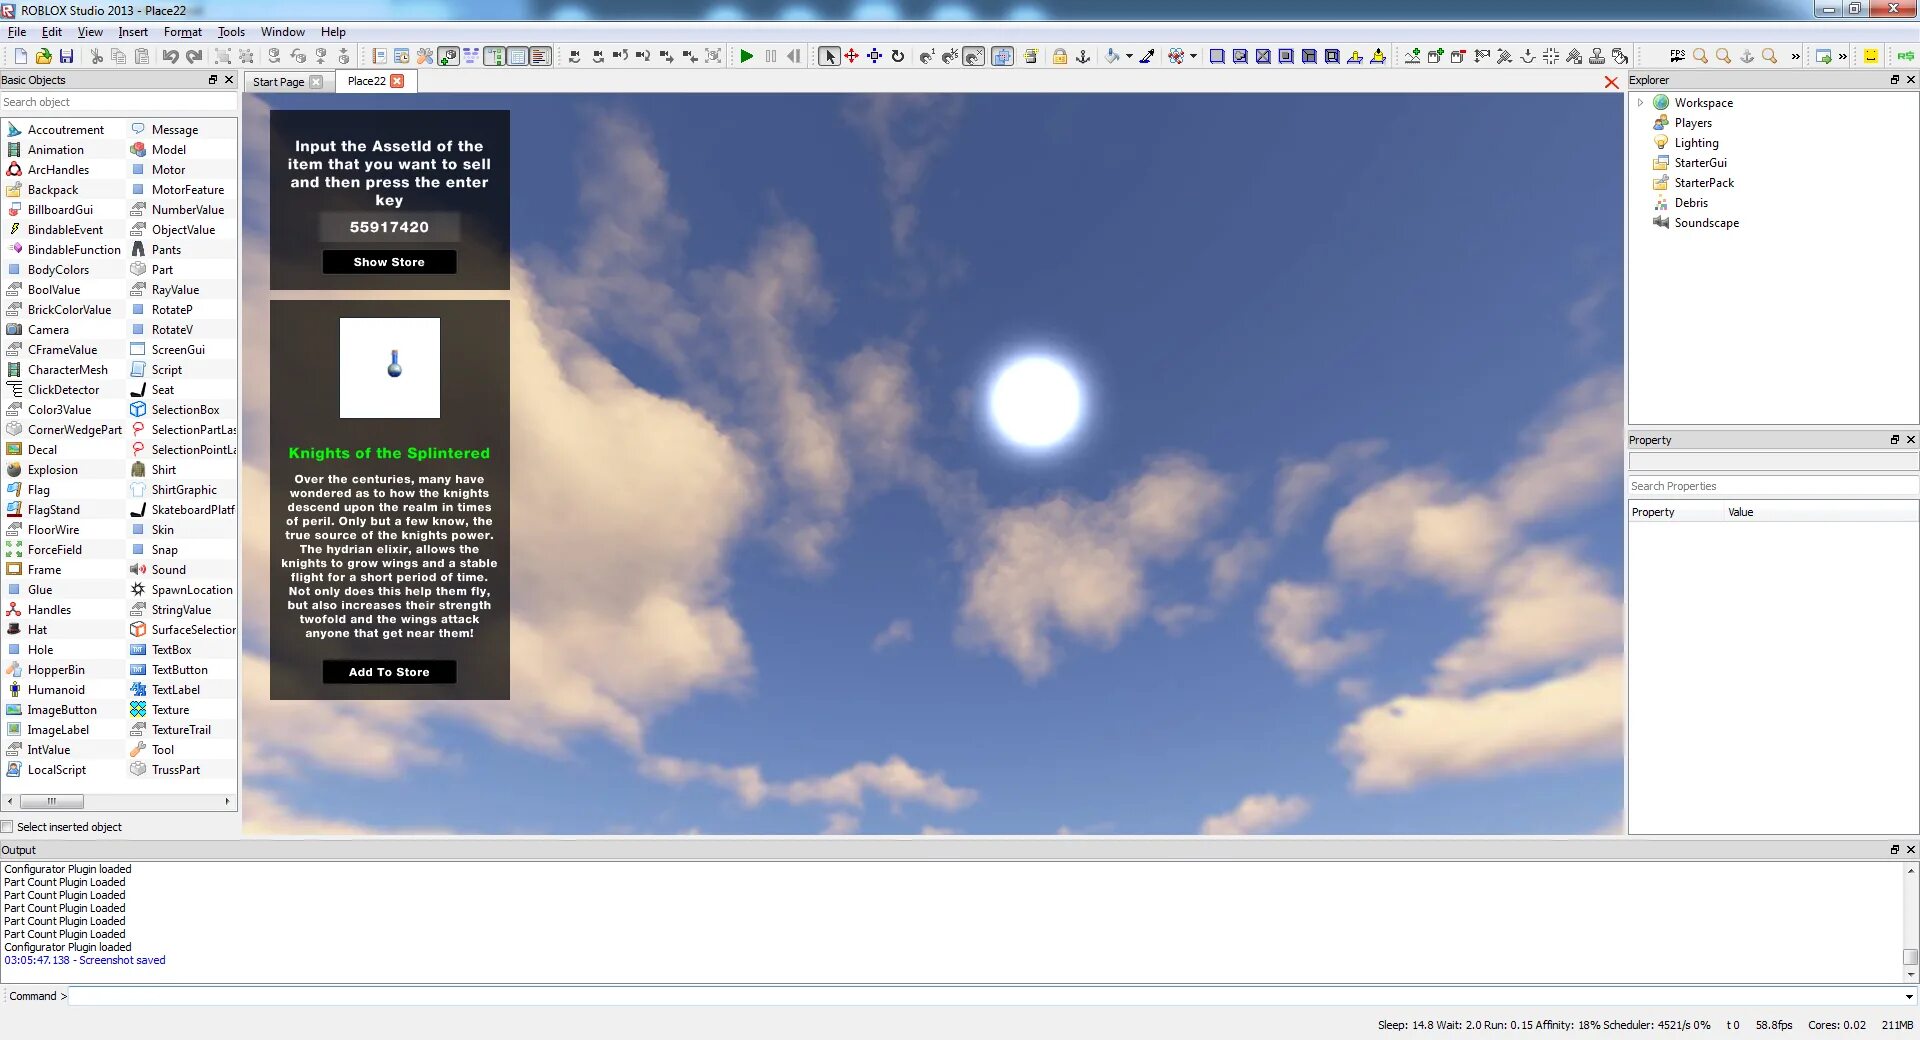Click the Add To Store button
Screen dimensions: 1920x1040
coord(389,672)
